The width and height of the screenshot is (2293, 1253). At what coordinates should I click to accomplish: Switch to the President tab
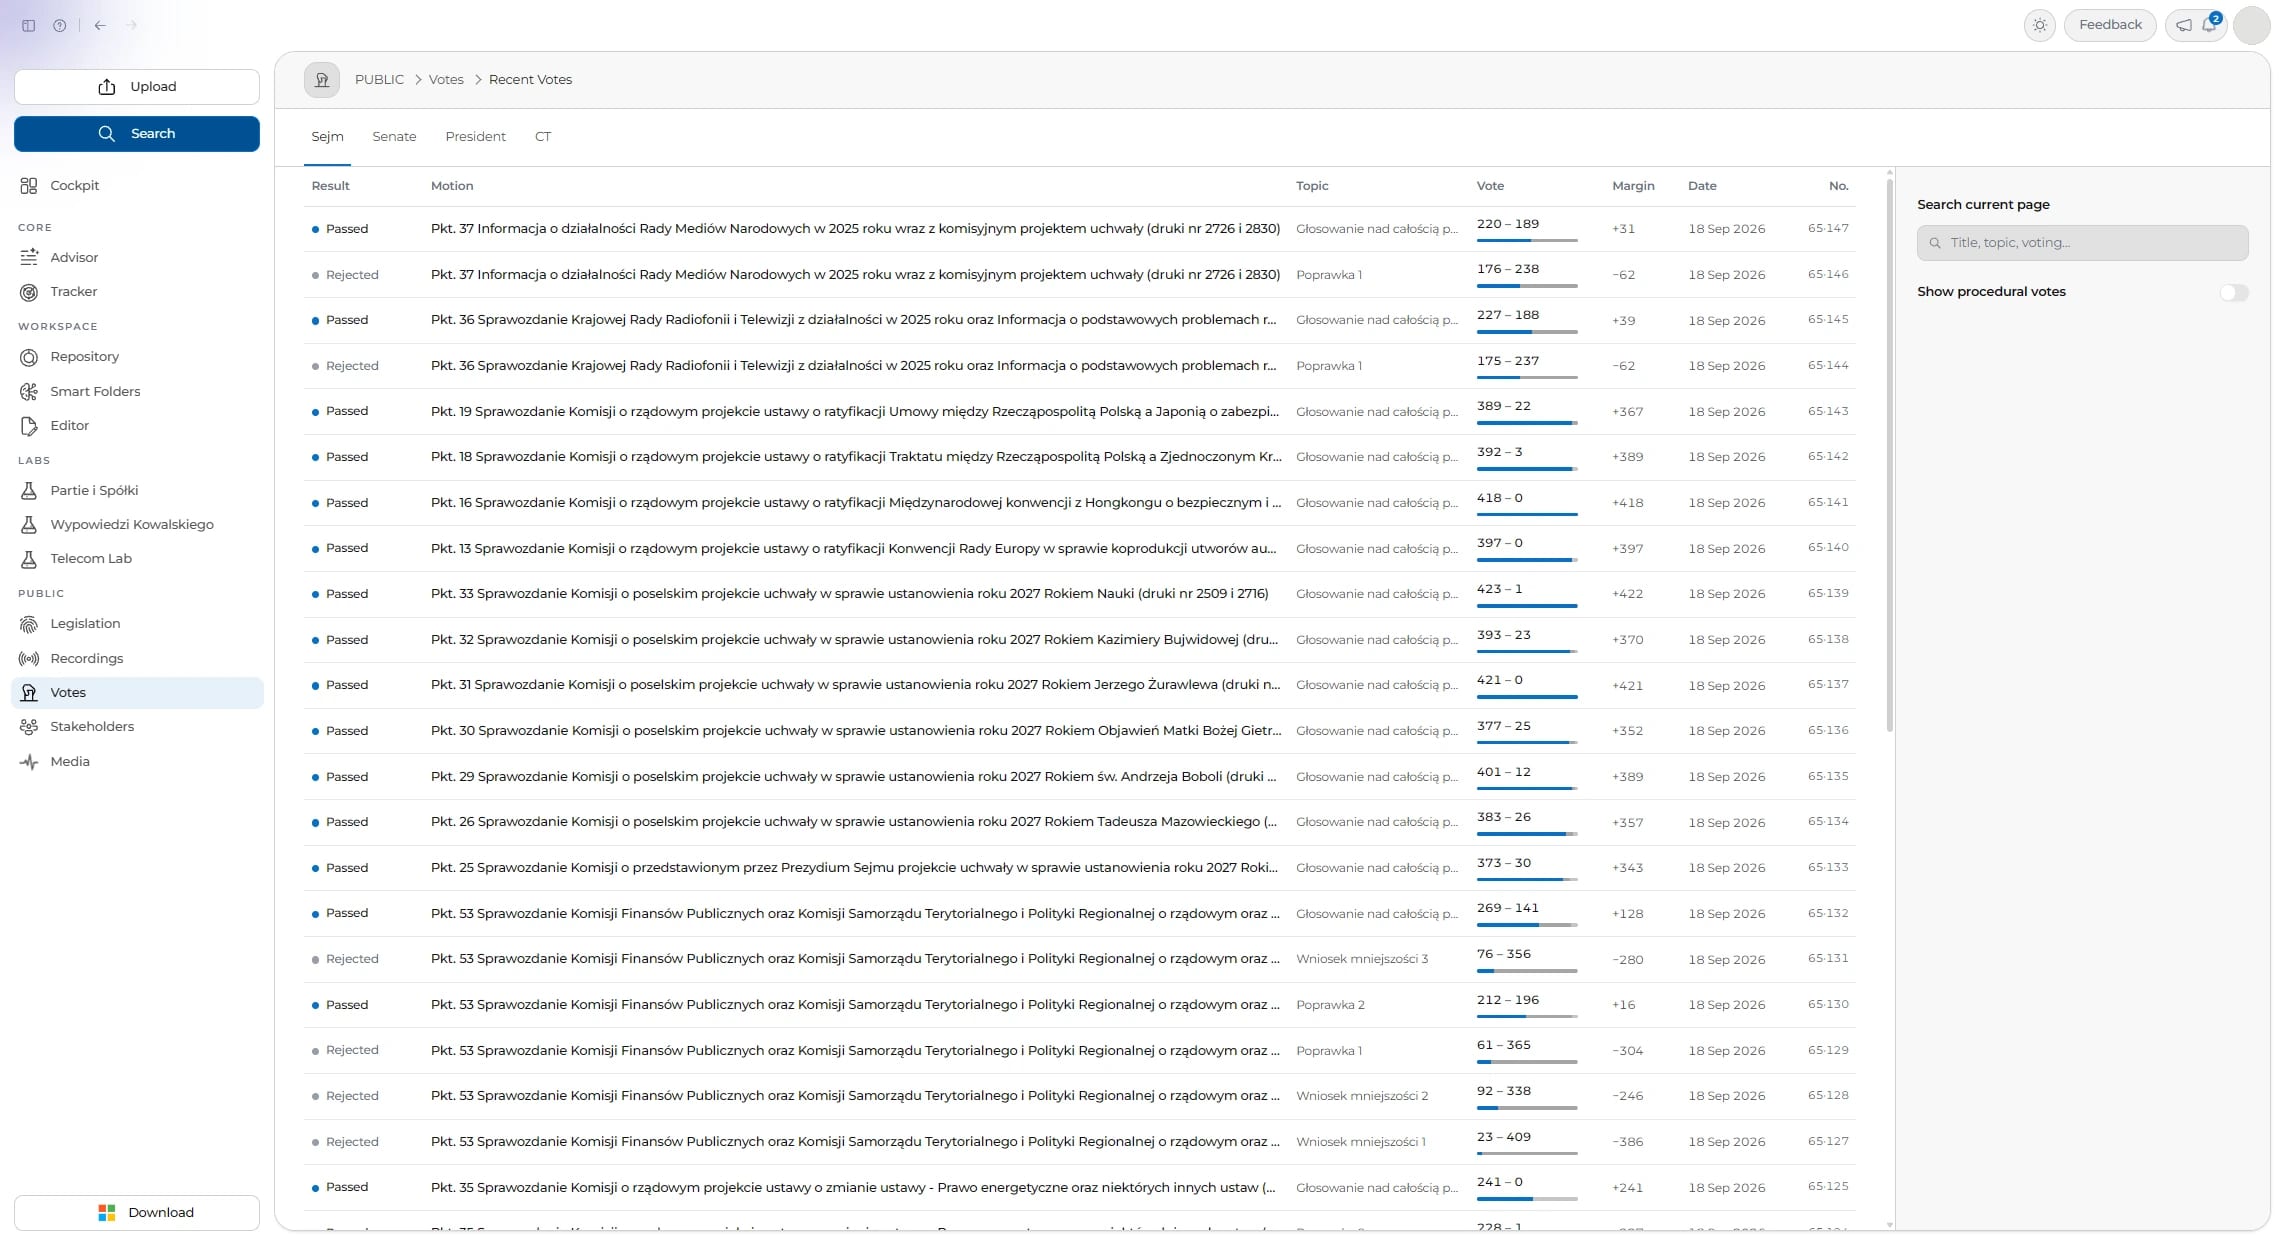(x=475, y=136)
